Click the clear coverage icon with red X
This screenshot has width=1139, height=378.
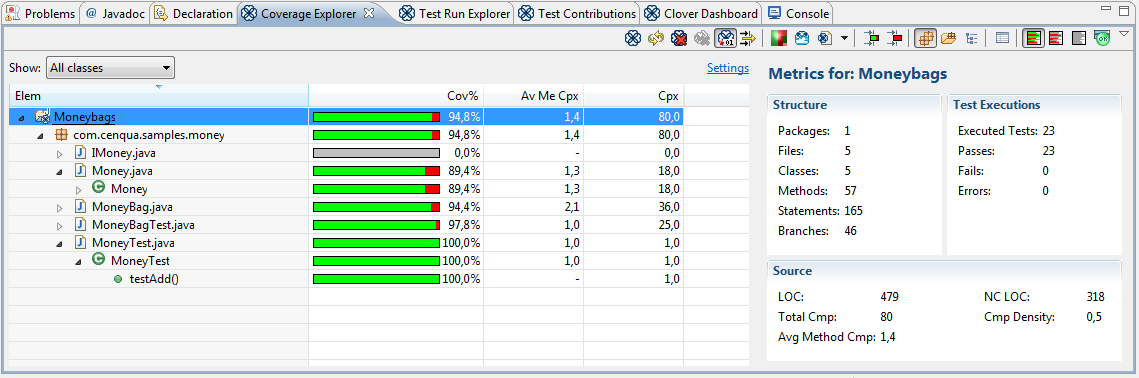pos(679,39)
